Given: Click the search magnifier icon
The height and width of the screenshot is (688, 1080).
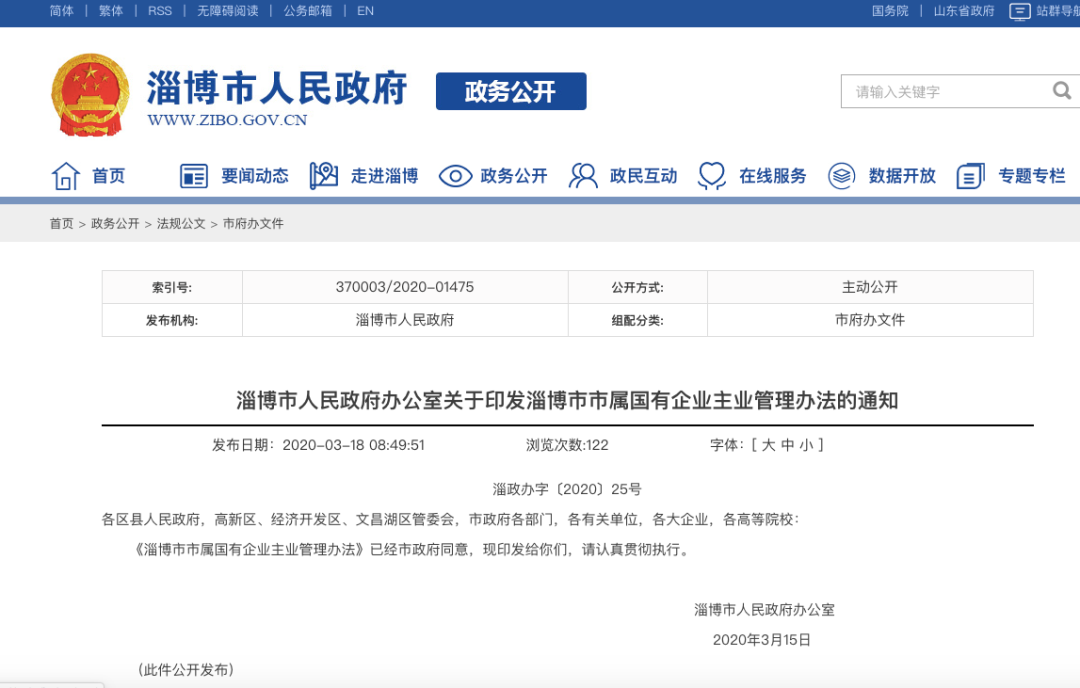Looking at the screenshot, I should (1061, 91).
